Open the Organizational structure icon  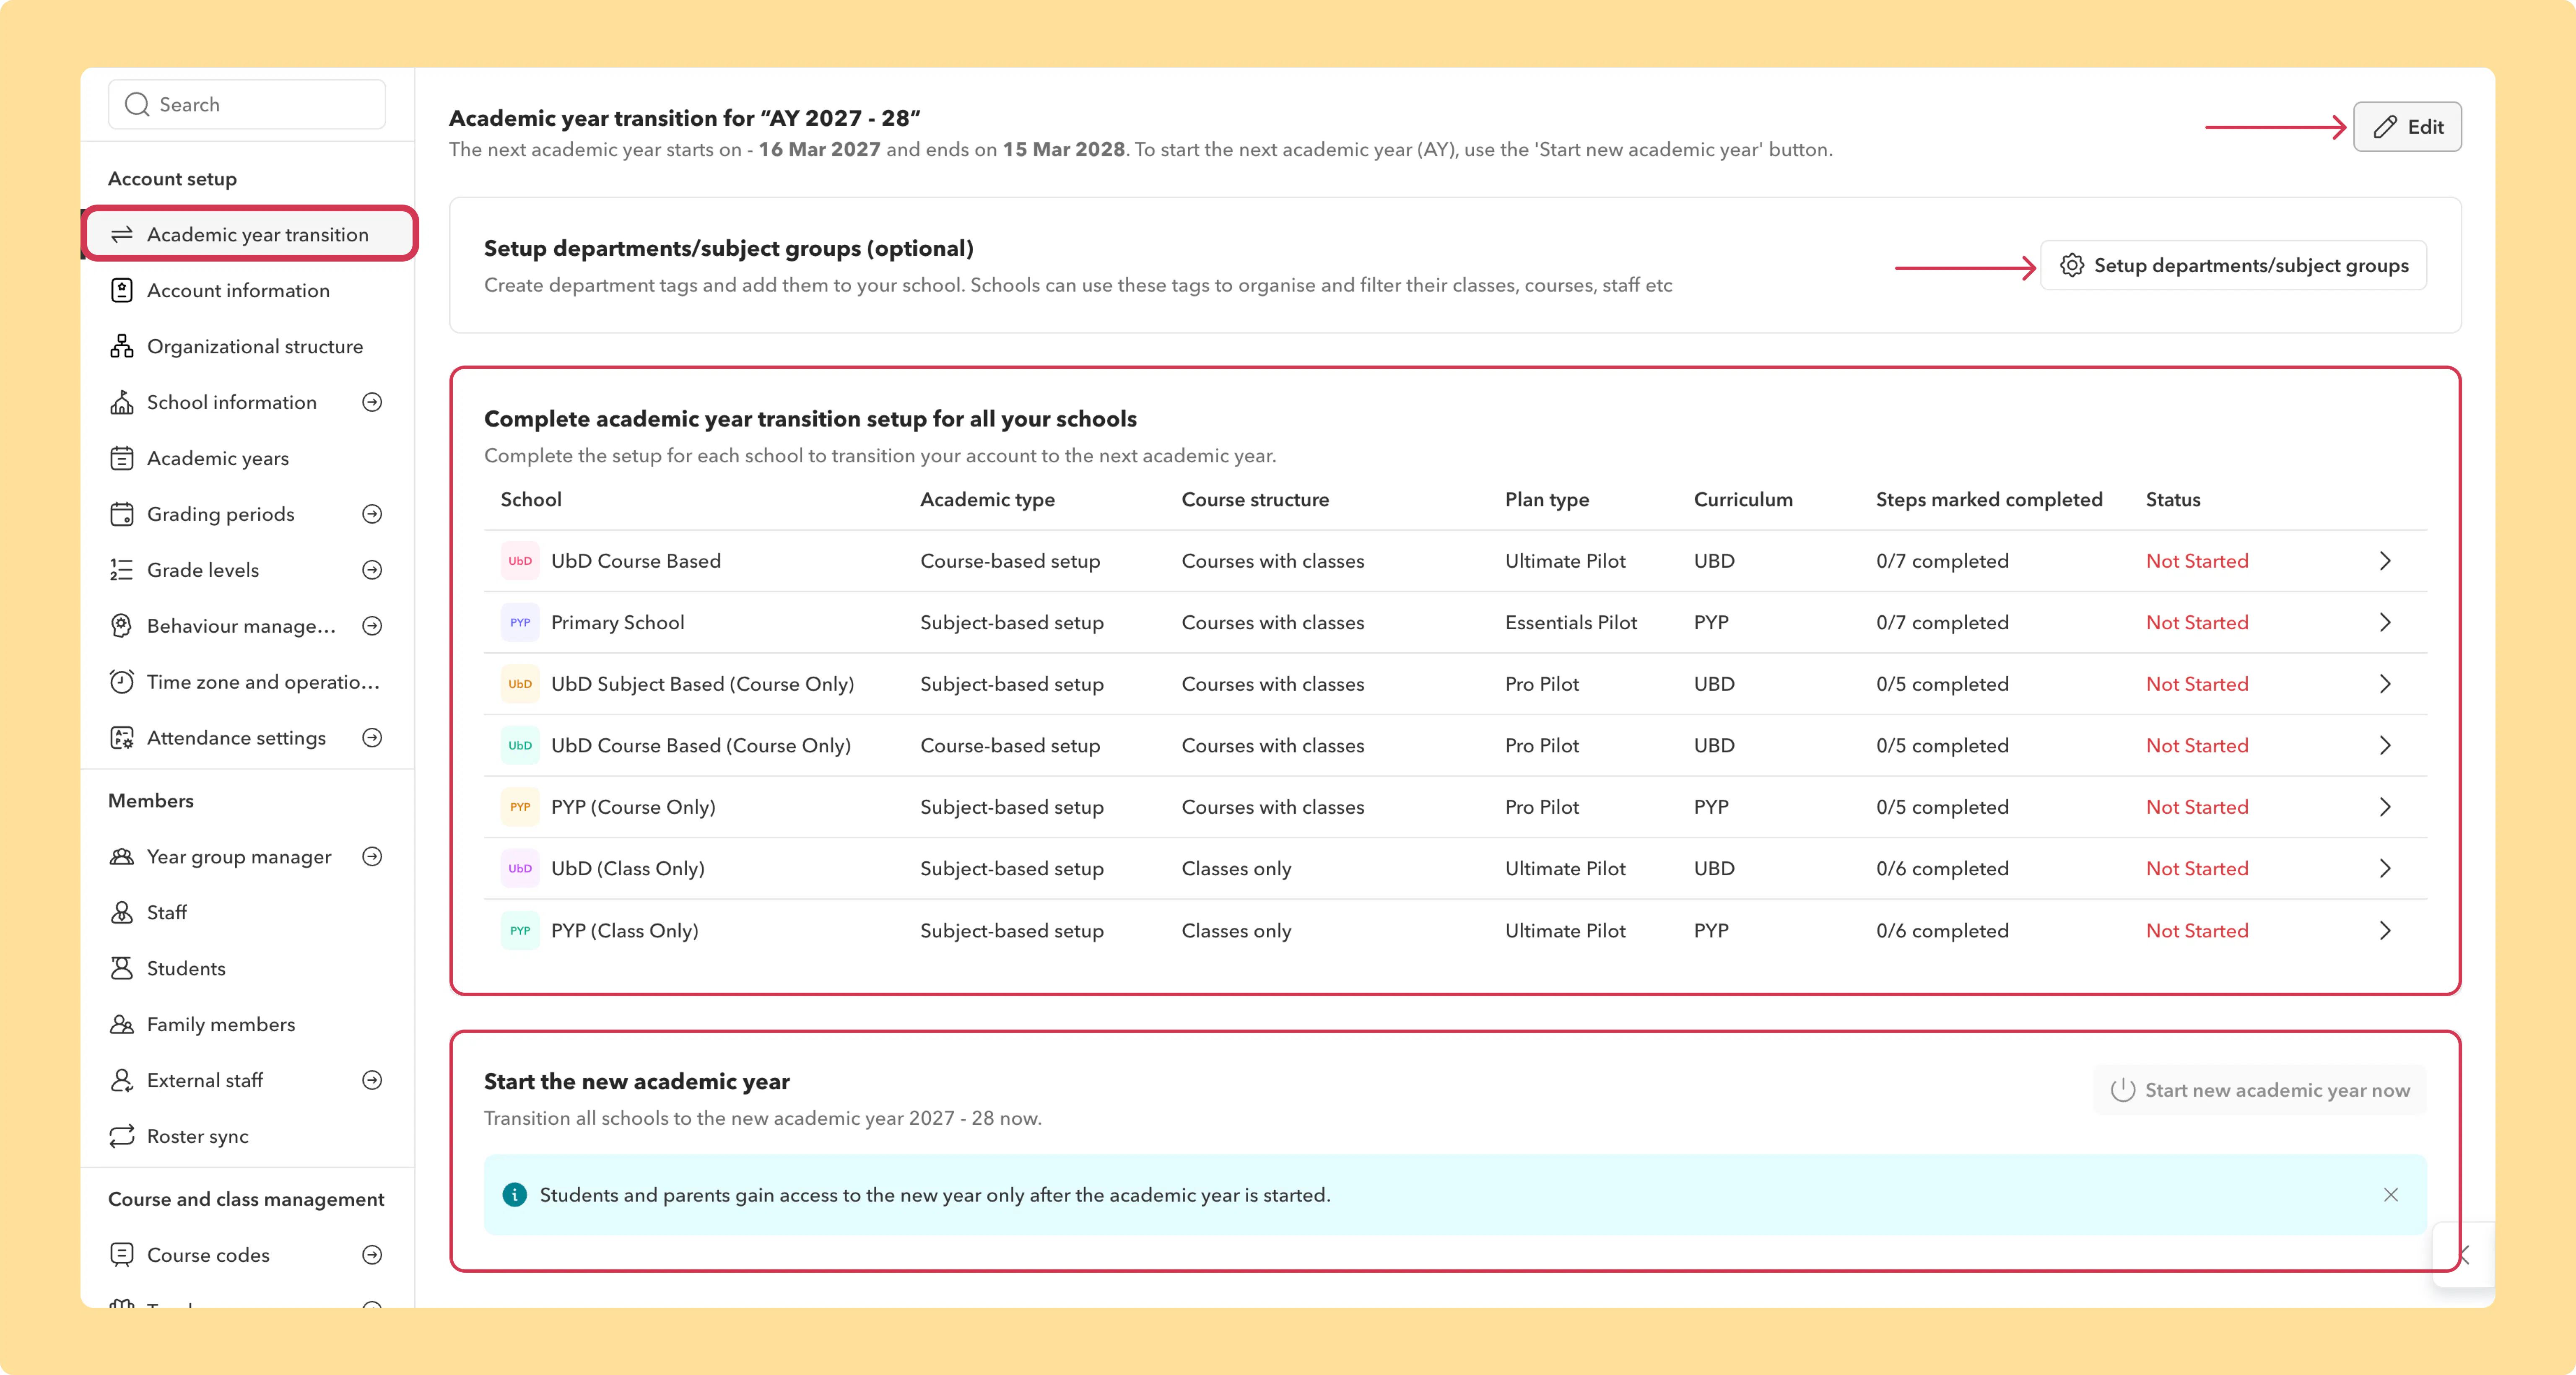(122, 346)
